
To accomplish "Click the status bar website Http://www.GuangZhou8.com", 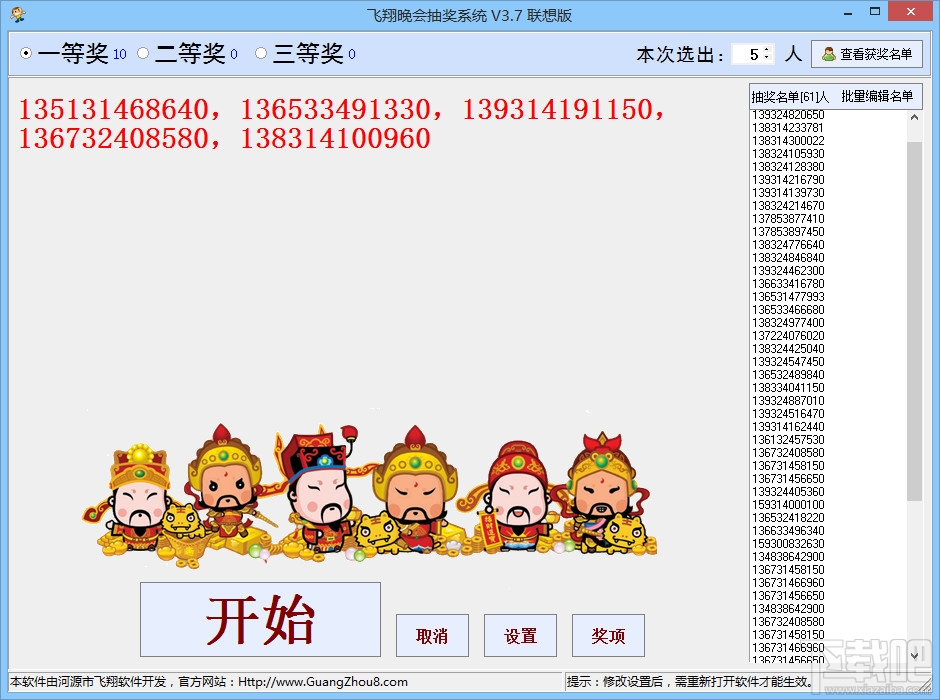I will pos(323,681).
